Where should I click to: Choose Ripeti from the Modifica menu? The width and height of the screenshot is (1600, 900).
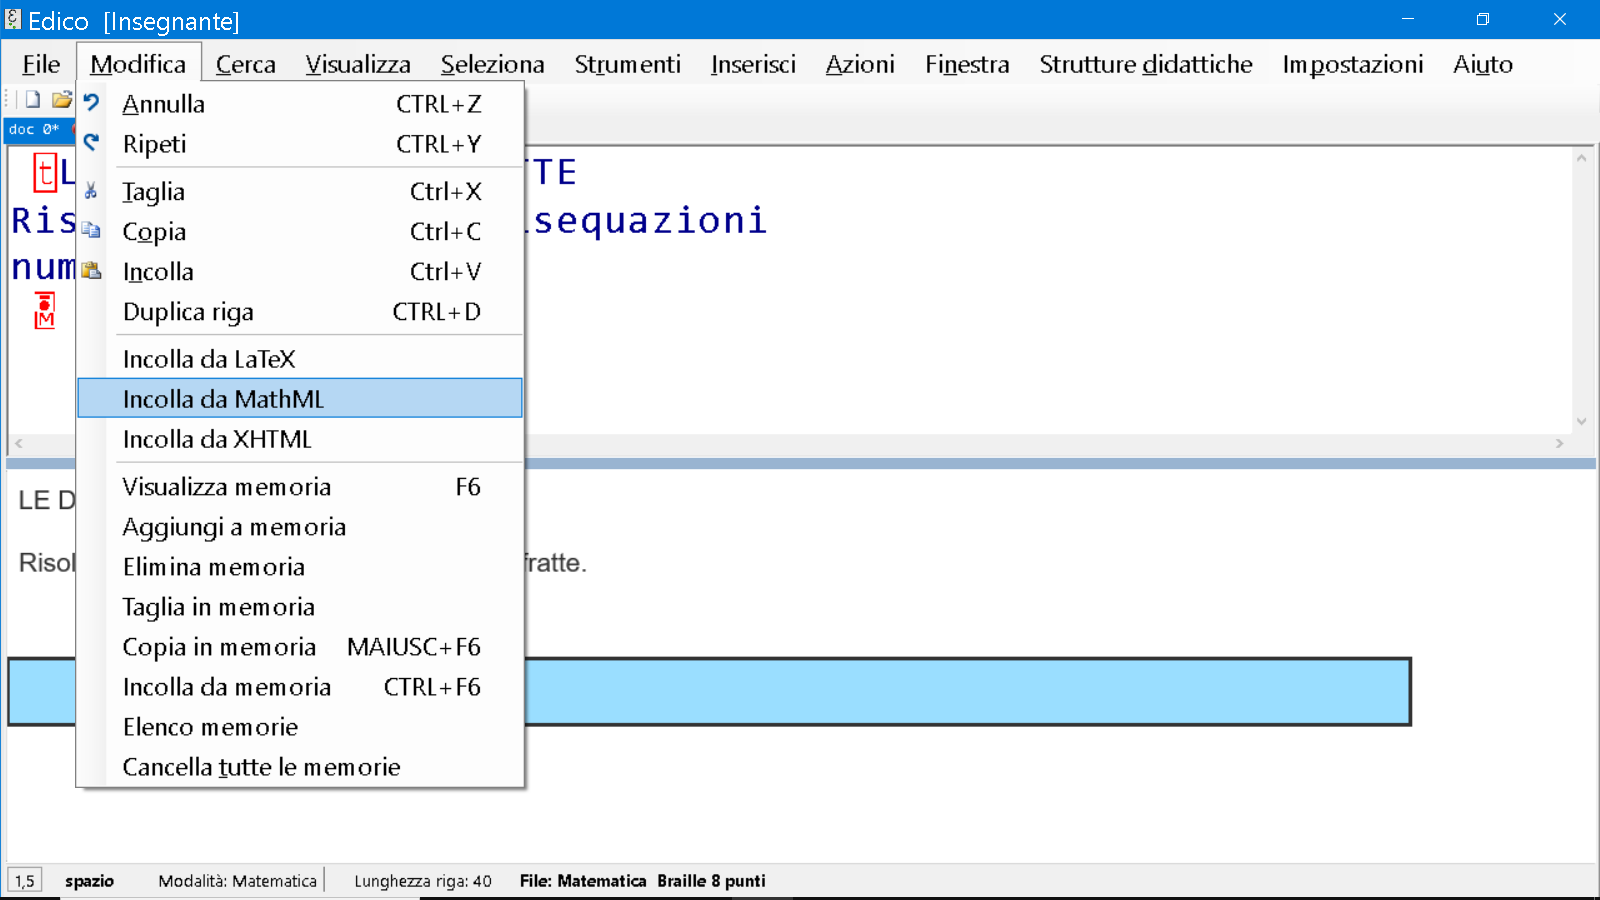coord(300,144)
